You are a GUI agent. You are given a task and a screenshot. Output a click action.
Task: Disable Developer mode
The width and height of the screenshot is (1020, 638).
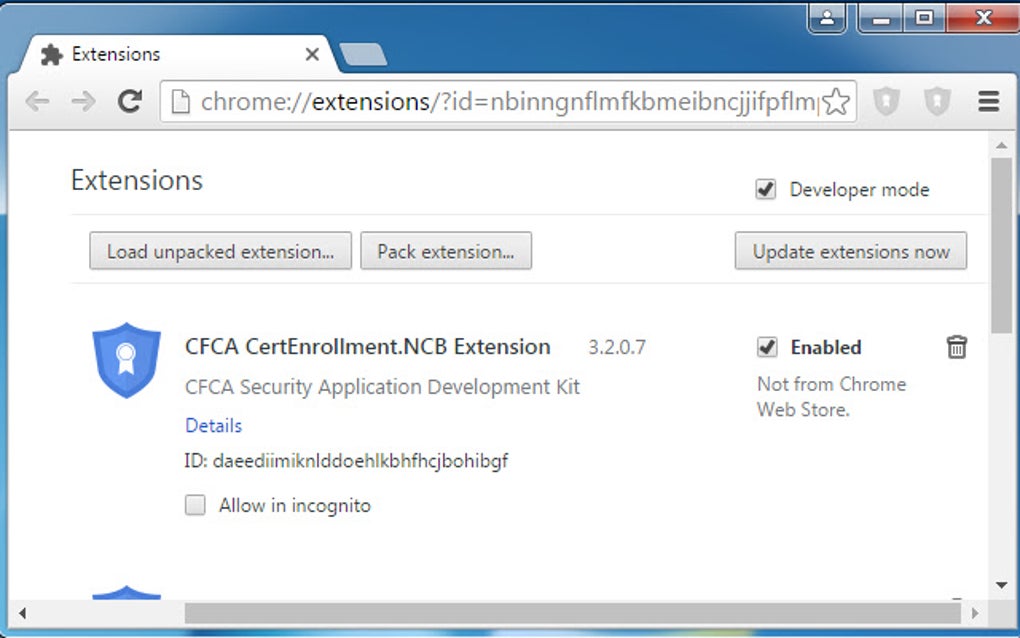[x=766, y=189]
